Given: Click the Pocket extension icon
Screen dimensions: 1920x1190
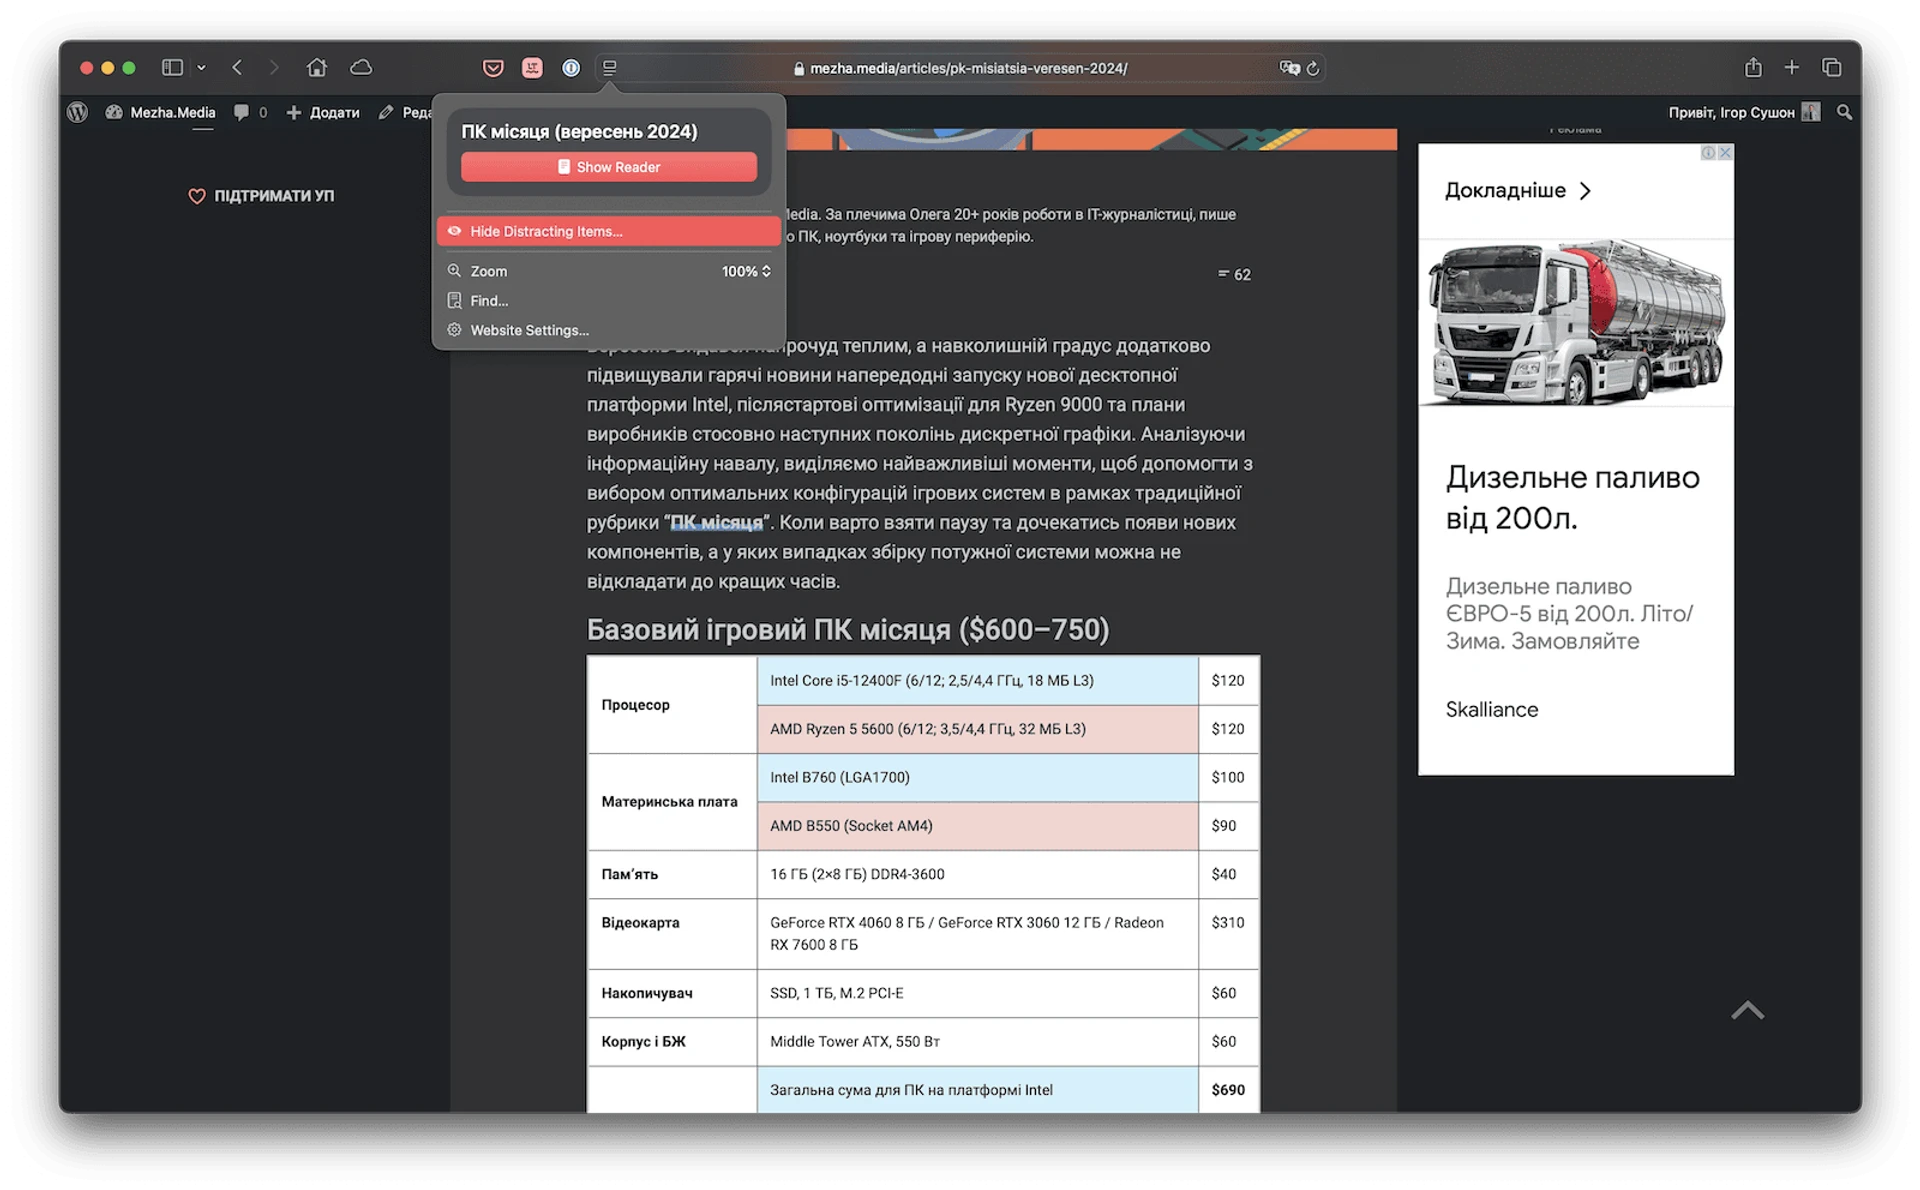Looking at the screenshot, I should click(493, 68).
